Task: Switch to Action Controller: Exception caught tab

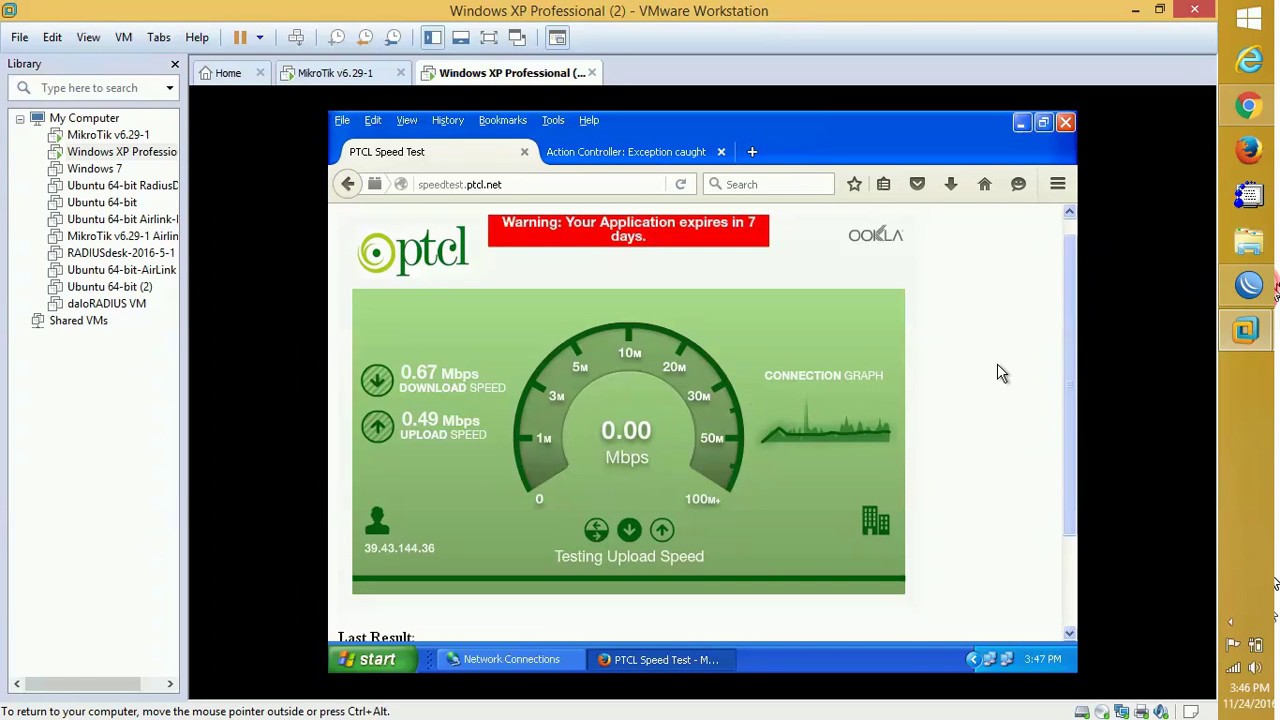Action: [626, 152]
